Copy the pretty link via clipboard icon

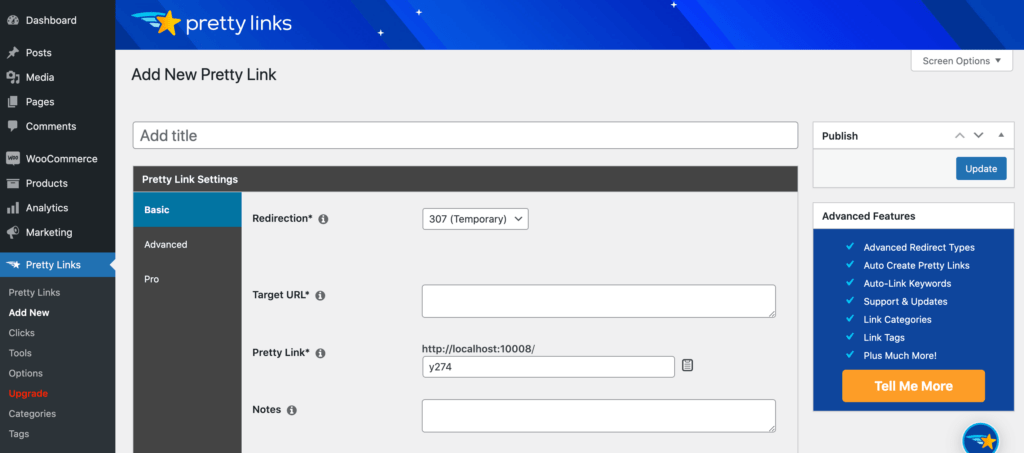687,366
